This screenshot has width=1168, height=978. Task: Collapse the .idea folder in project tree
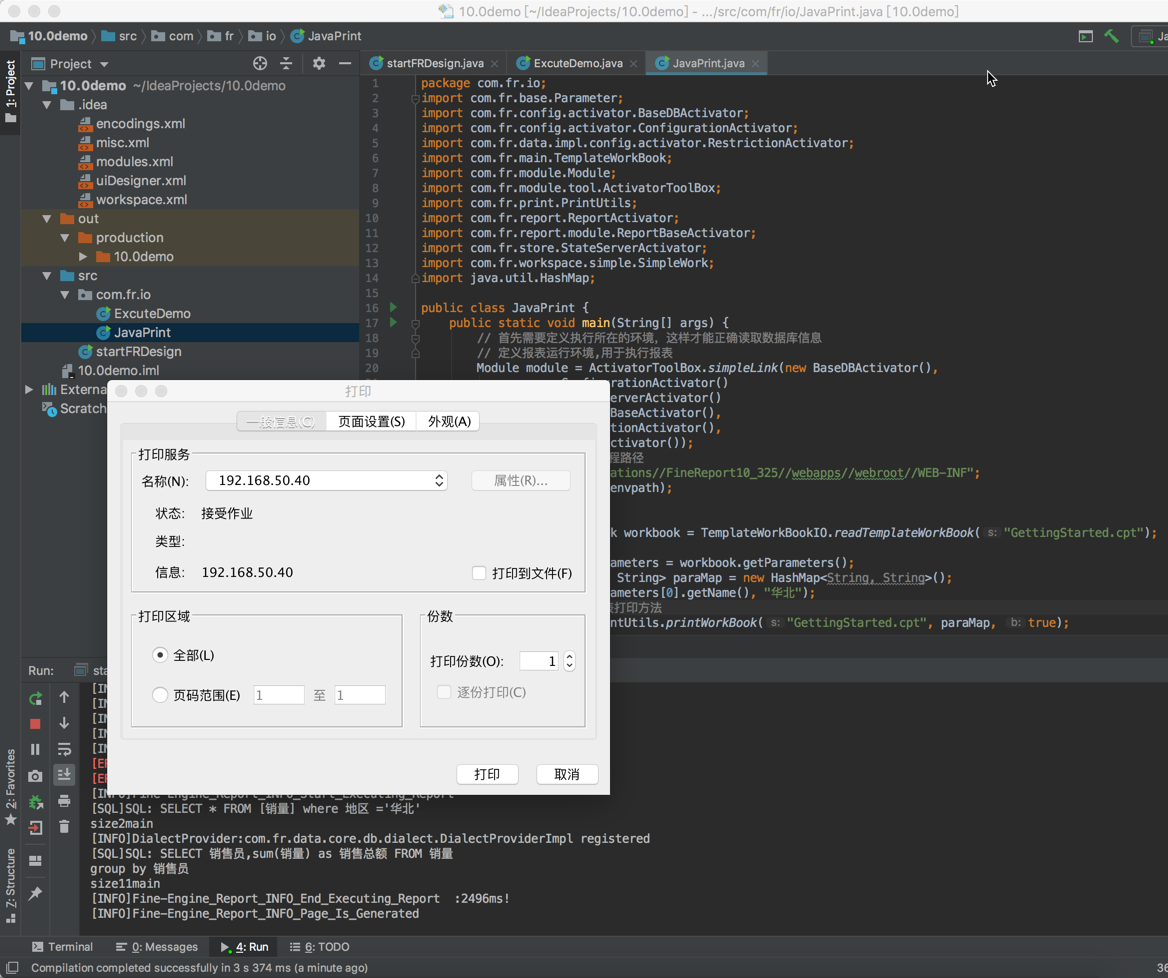pos(47,105)
